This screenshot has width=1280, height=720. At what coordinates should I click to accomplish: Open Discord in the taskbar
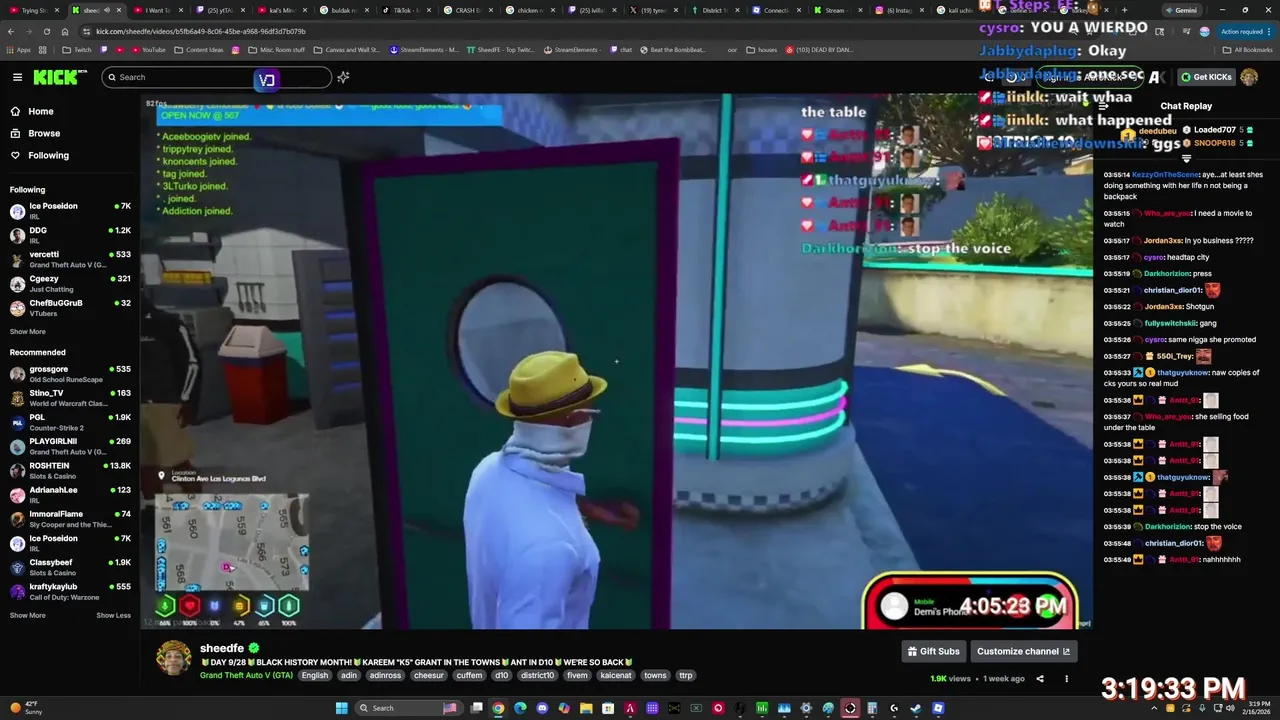(x=542, y=708)
